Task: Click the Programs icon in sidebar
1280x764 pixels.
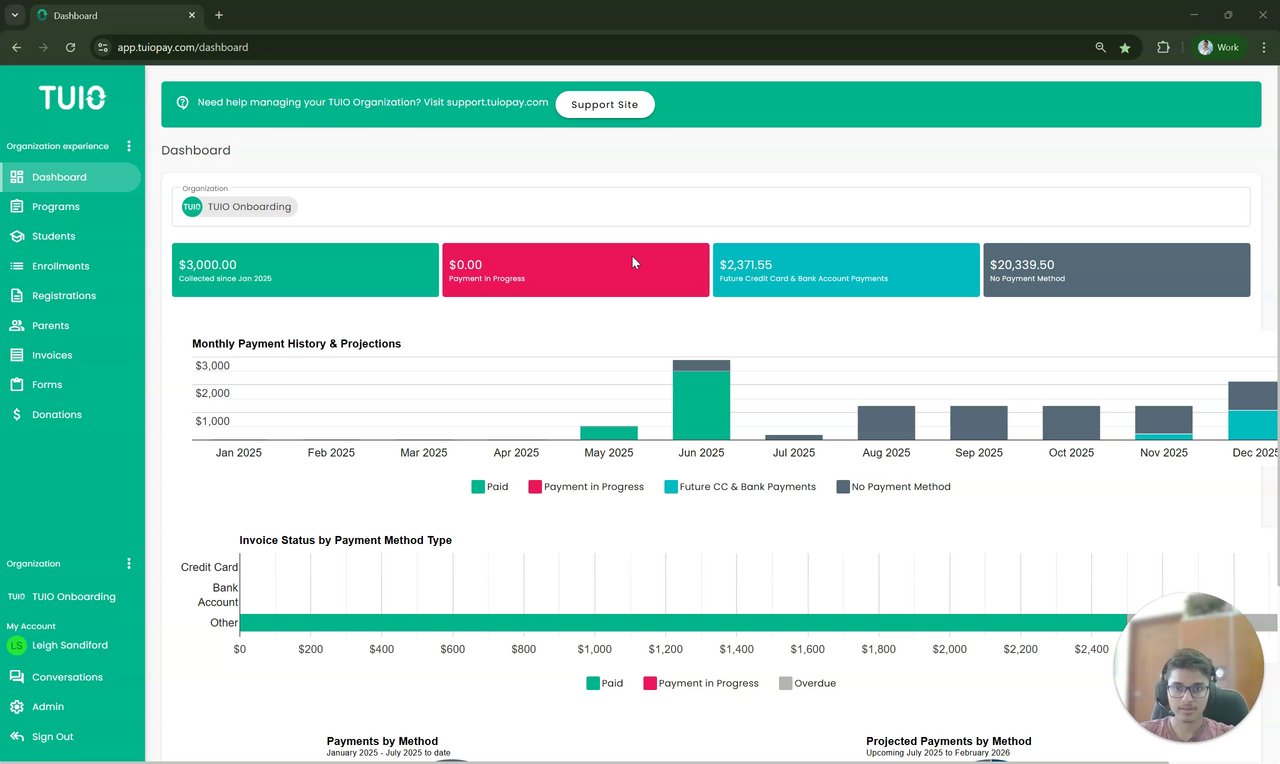Action: (x=16, y=207)
